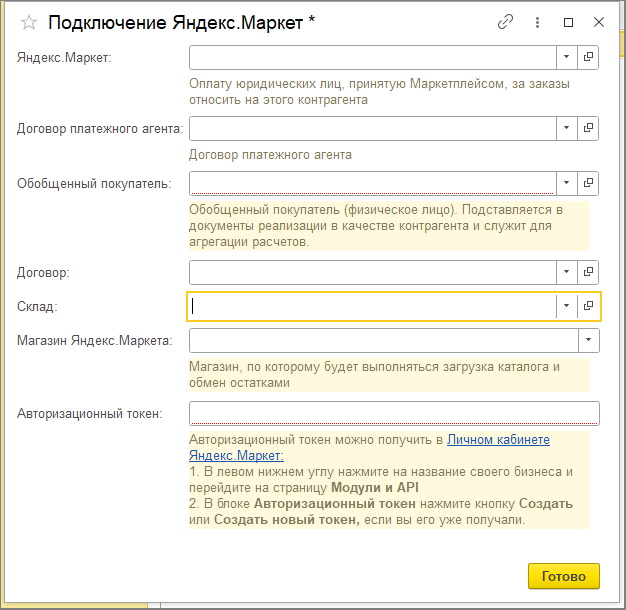Close the Подключение Яндекс.Маркет dialog
Image resolution: width=626 pixels, height=610 pixels.
click(x=598, y=22)
